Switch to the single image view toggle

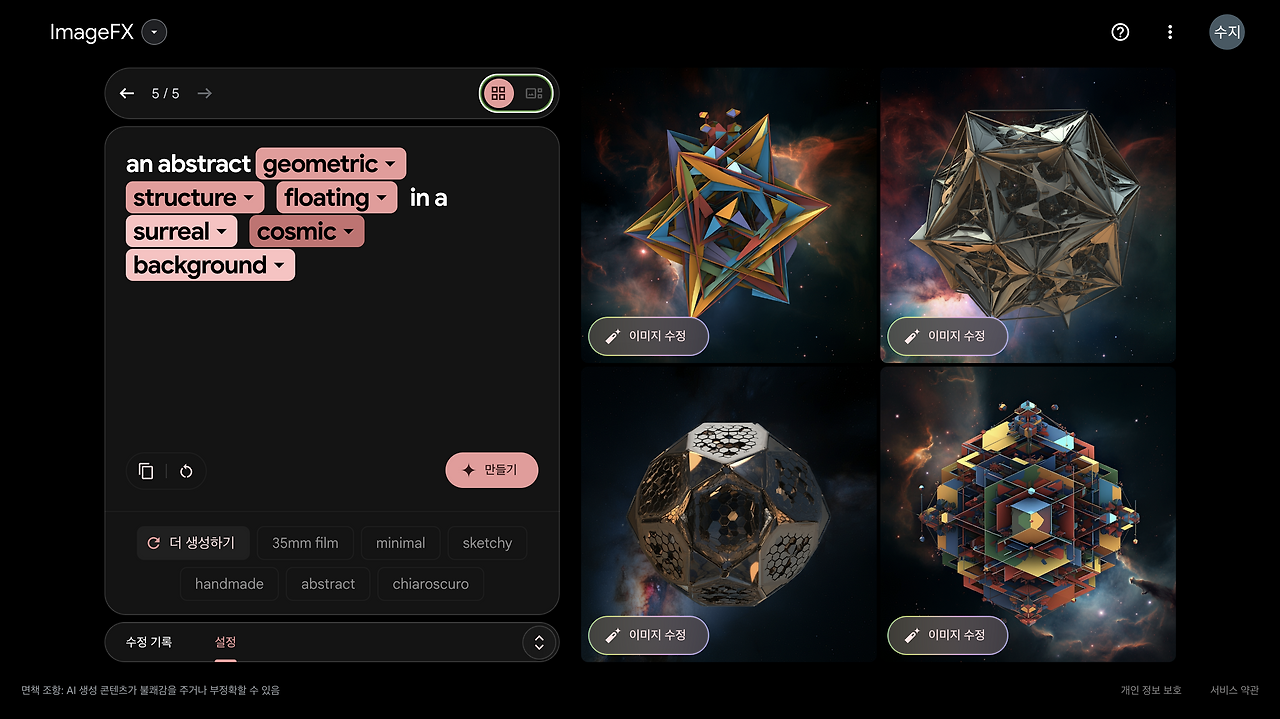click(534, 93)
